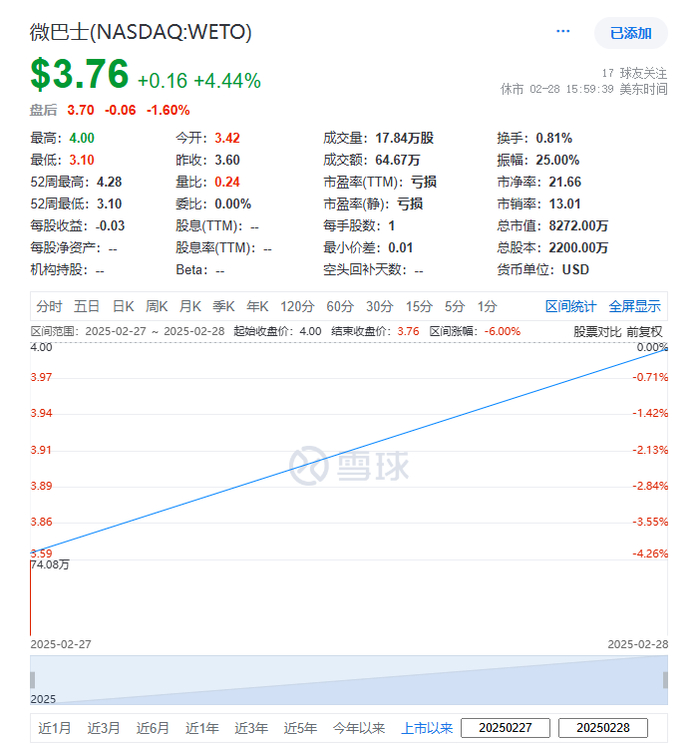This screenshot has width=700, height=754.
Task: Select the 月K chart tab
Action: [x=190, y=306]
